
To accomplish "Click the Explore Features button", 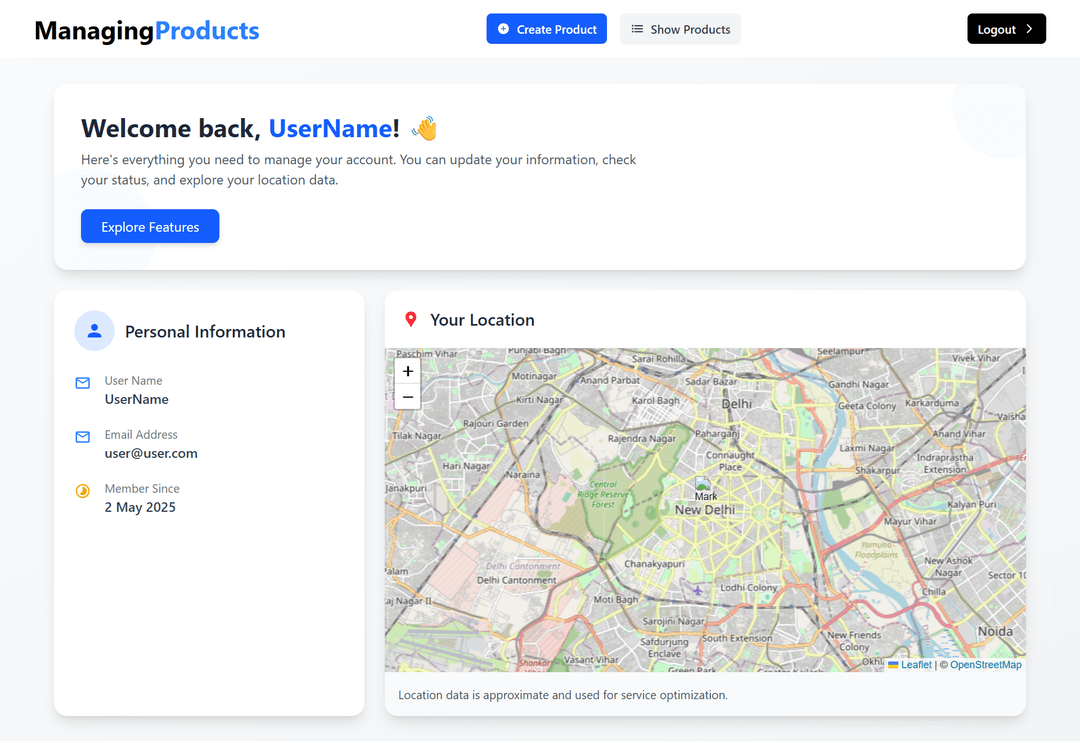I will [150, 227].
